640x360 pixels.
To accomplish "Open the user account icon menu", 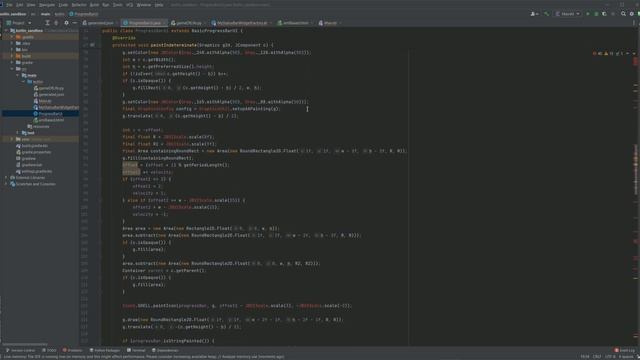I will [534, 14].
